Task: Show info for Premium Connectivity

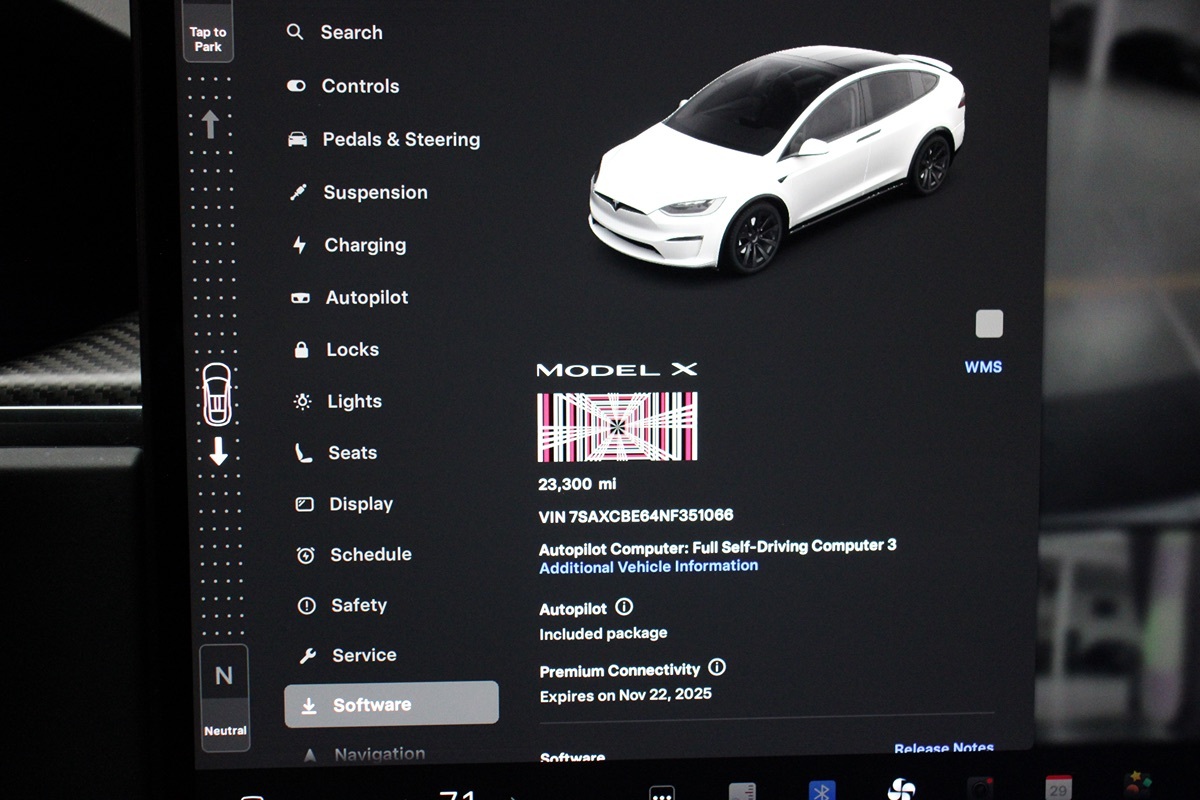Action: (x=717, y=668)
